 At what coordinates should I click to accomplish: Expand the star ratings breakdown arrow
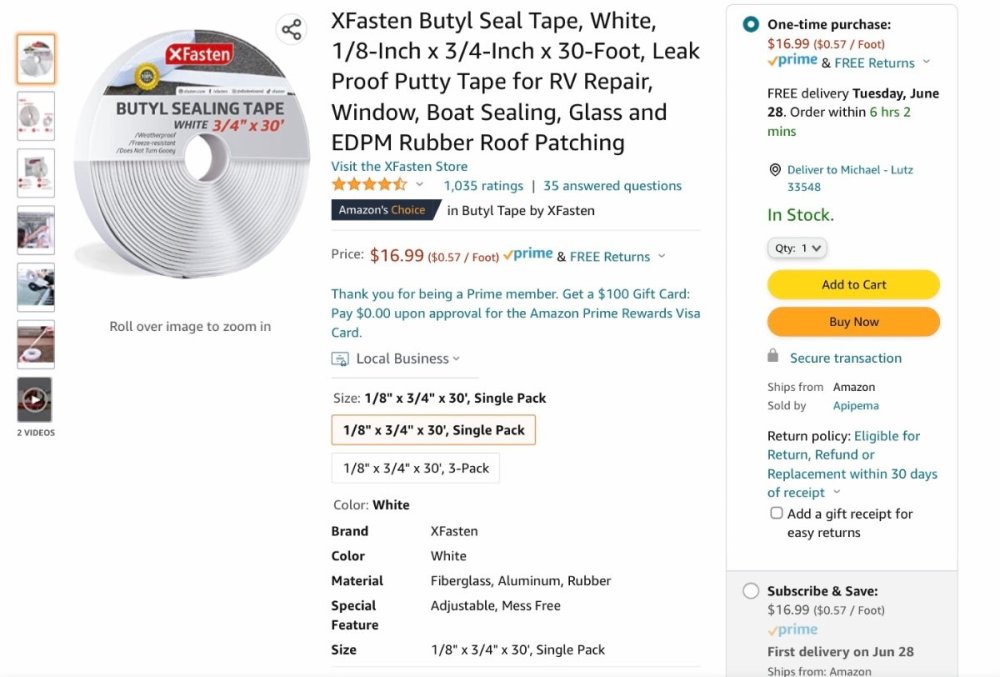(x=420, y=185)
